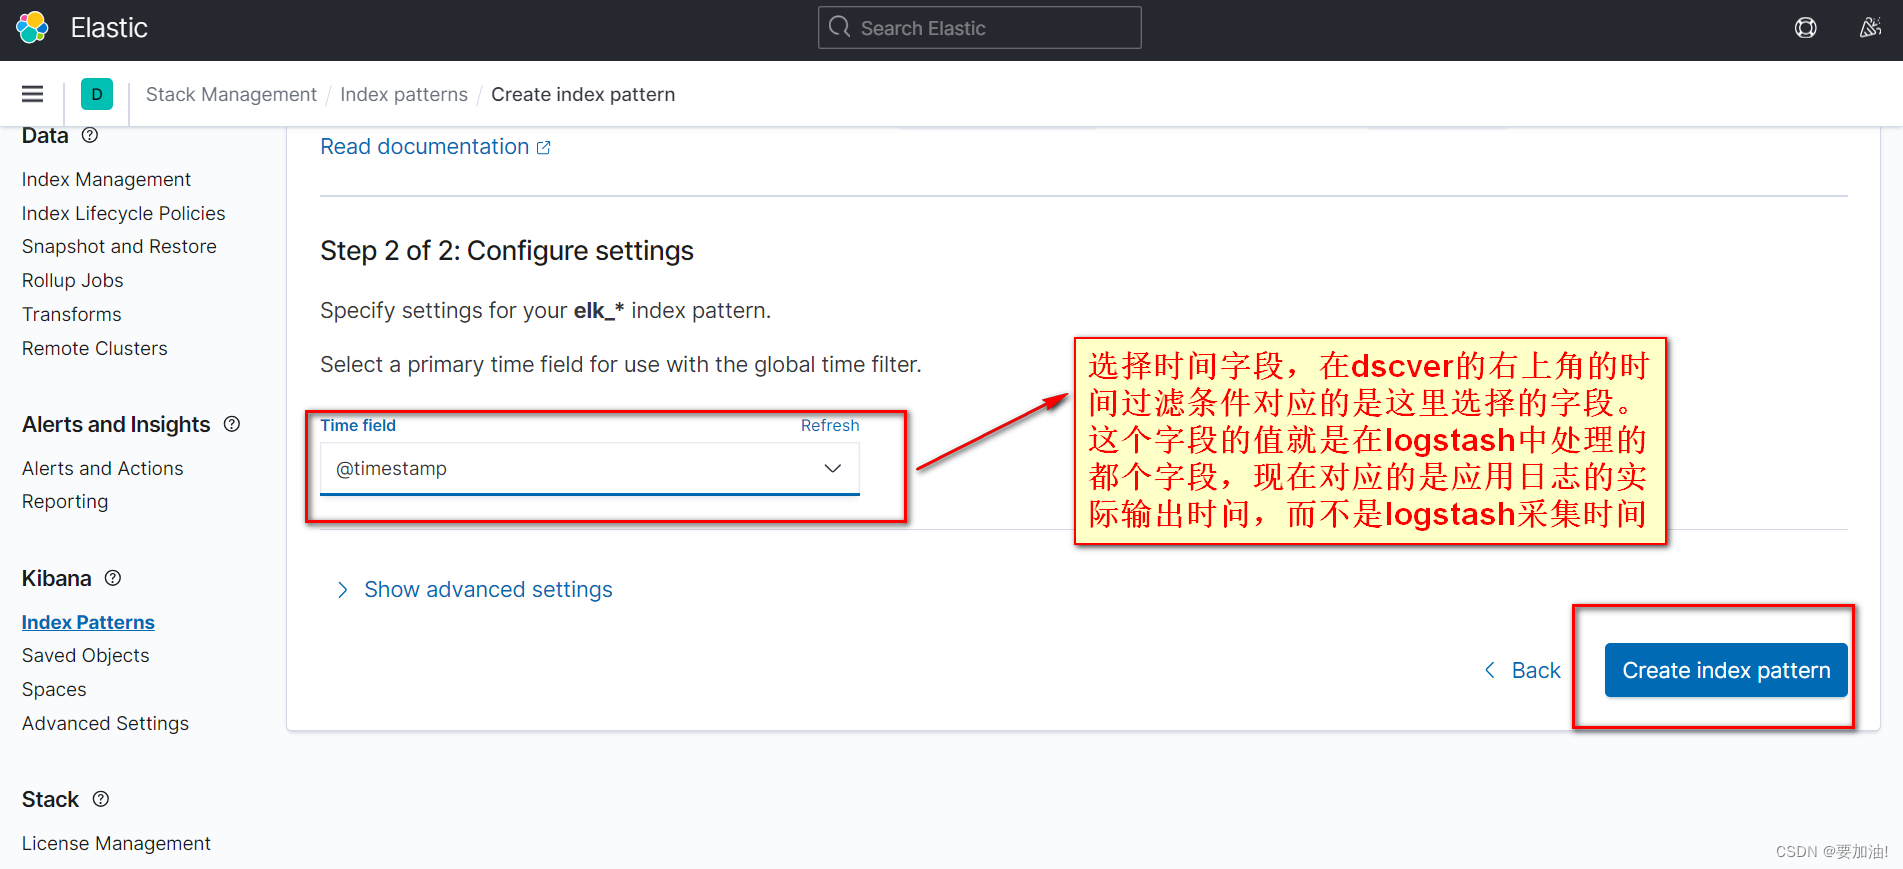1903x869 pixels.
Task: Click 'Step 2 of 2: Configure settings' heading
Action: (507, 250)
